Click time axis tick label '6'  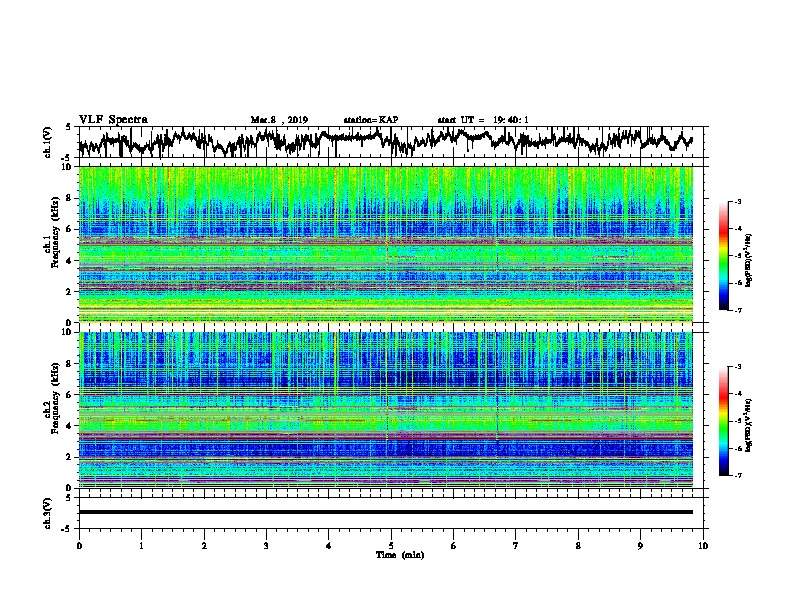(x=454, y=546)
